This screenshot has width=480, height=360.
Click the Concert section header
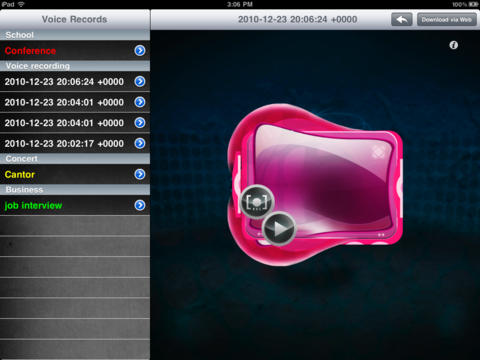[x=75, y=159]
